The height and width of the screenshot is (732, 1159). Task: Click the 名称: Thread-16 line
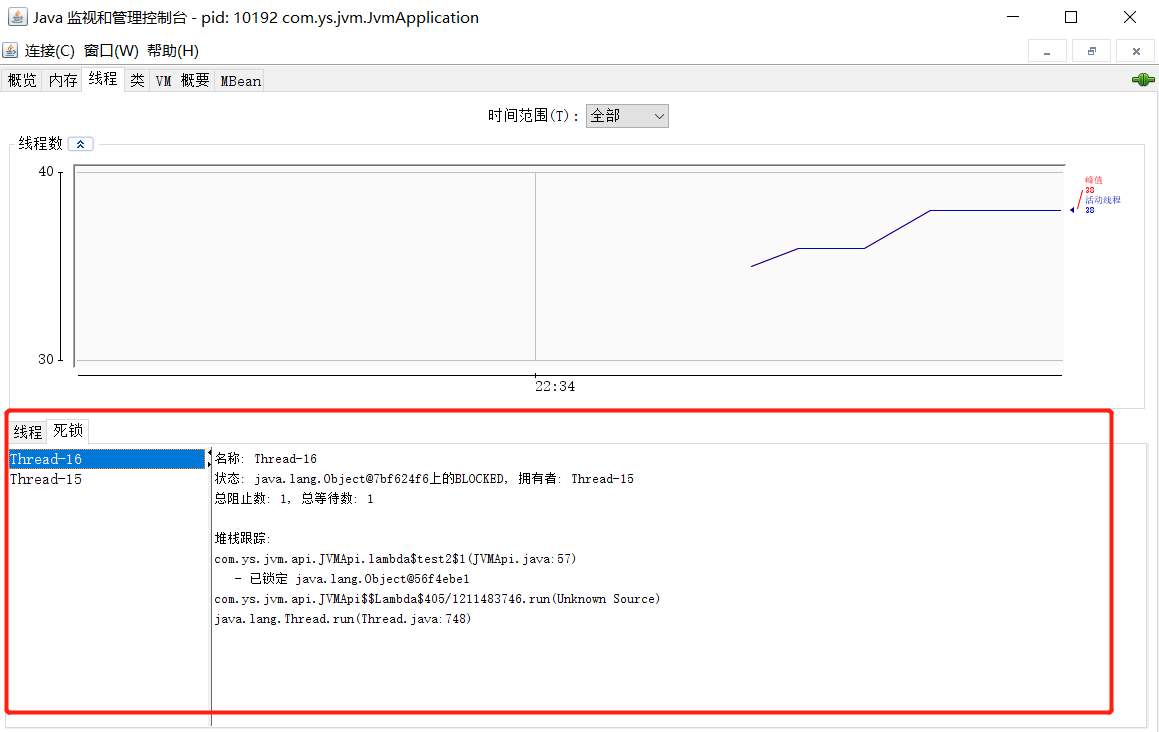click(x=265, y=459)
